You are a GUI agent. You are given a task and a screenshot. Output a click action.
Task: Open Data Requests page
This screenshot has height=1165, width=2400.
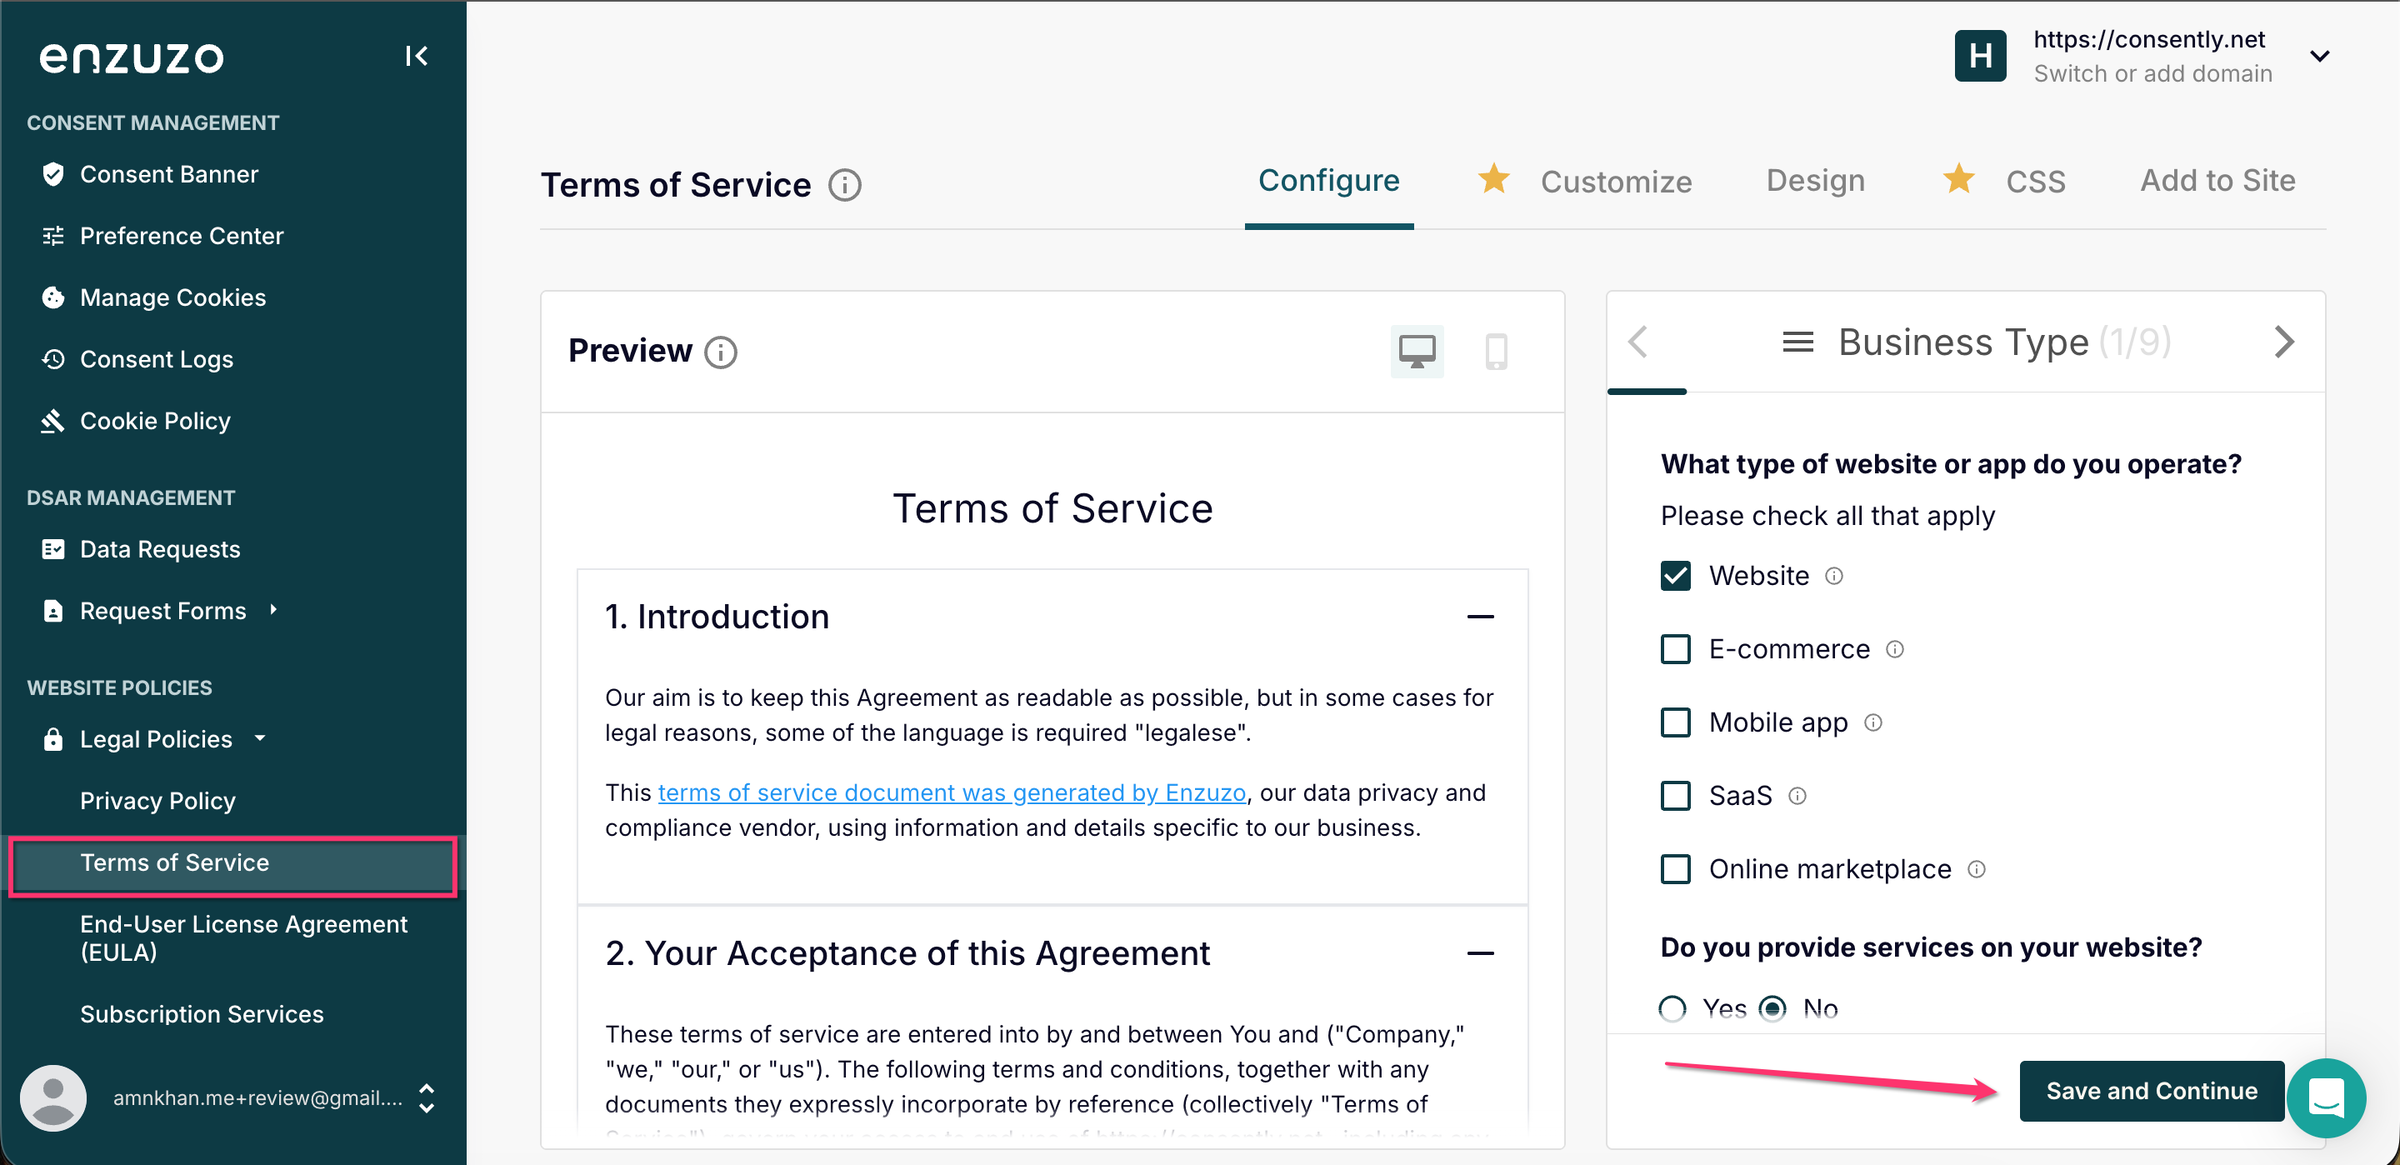[x=160, y=549]
